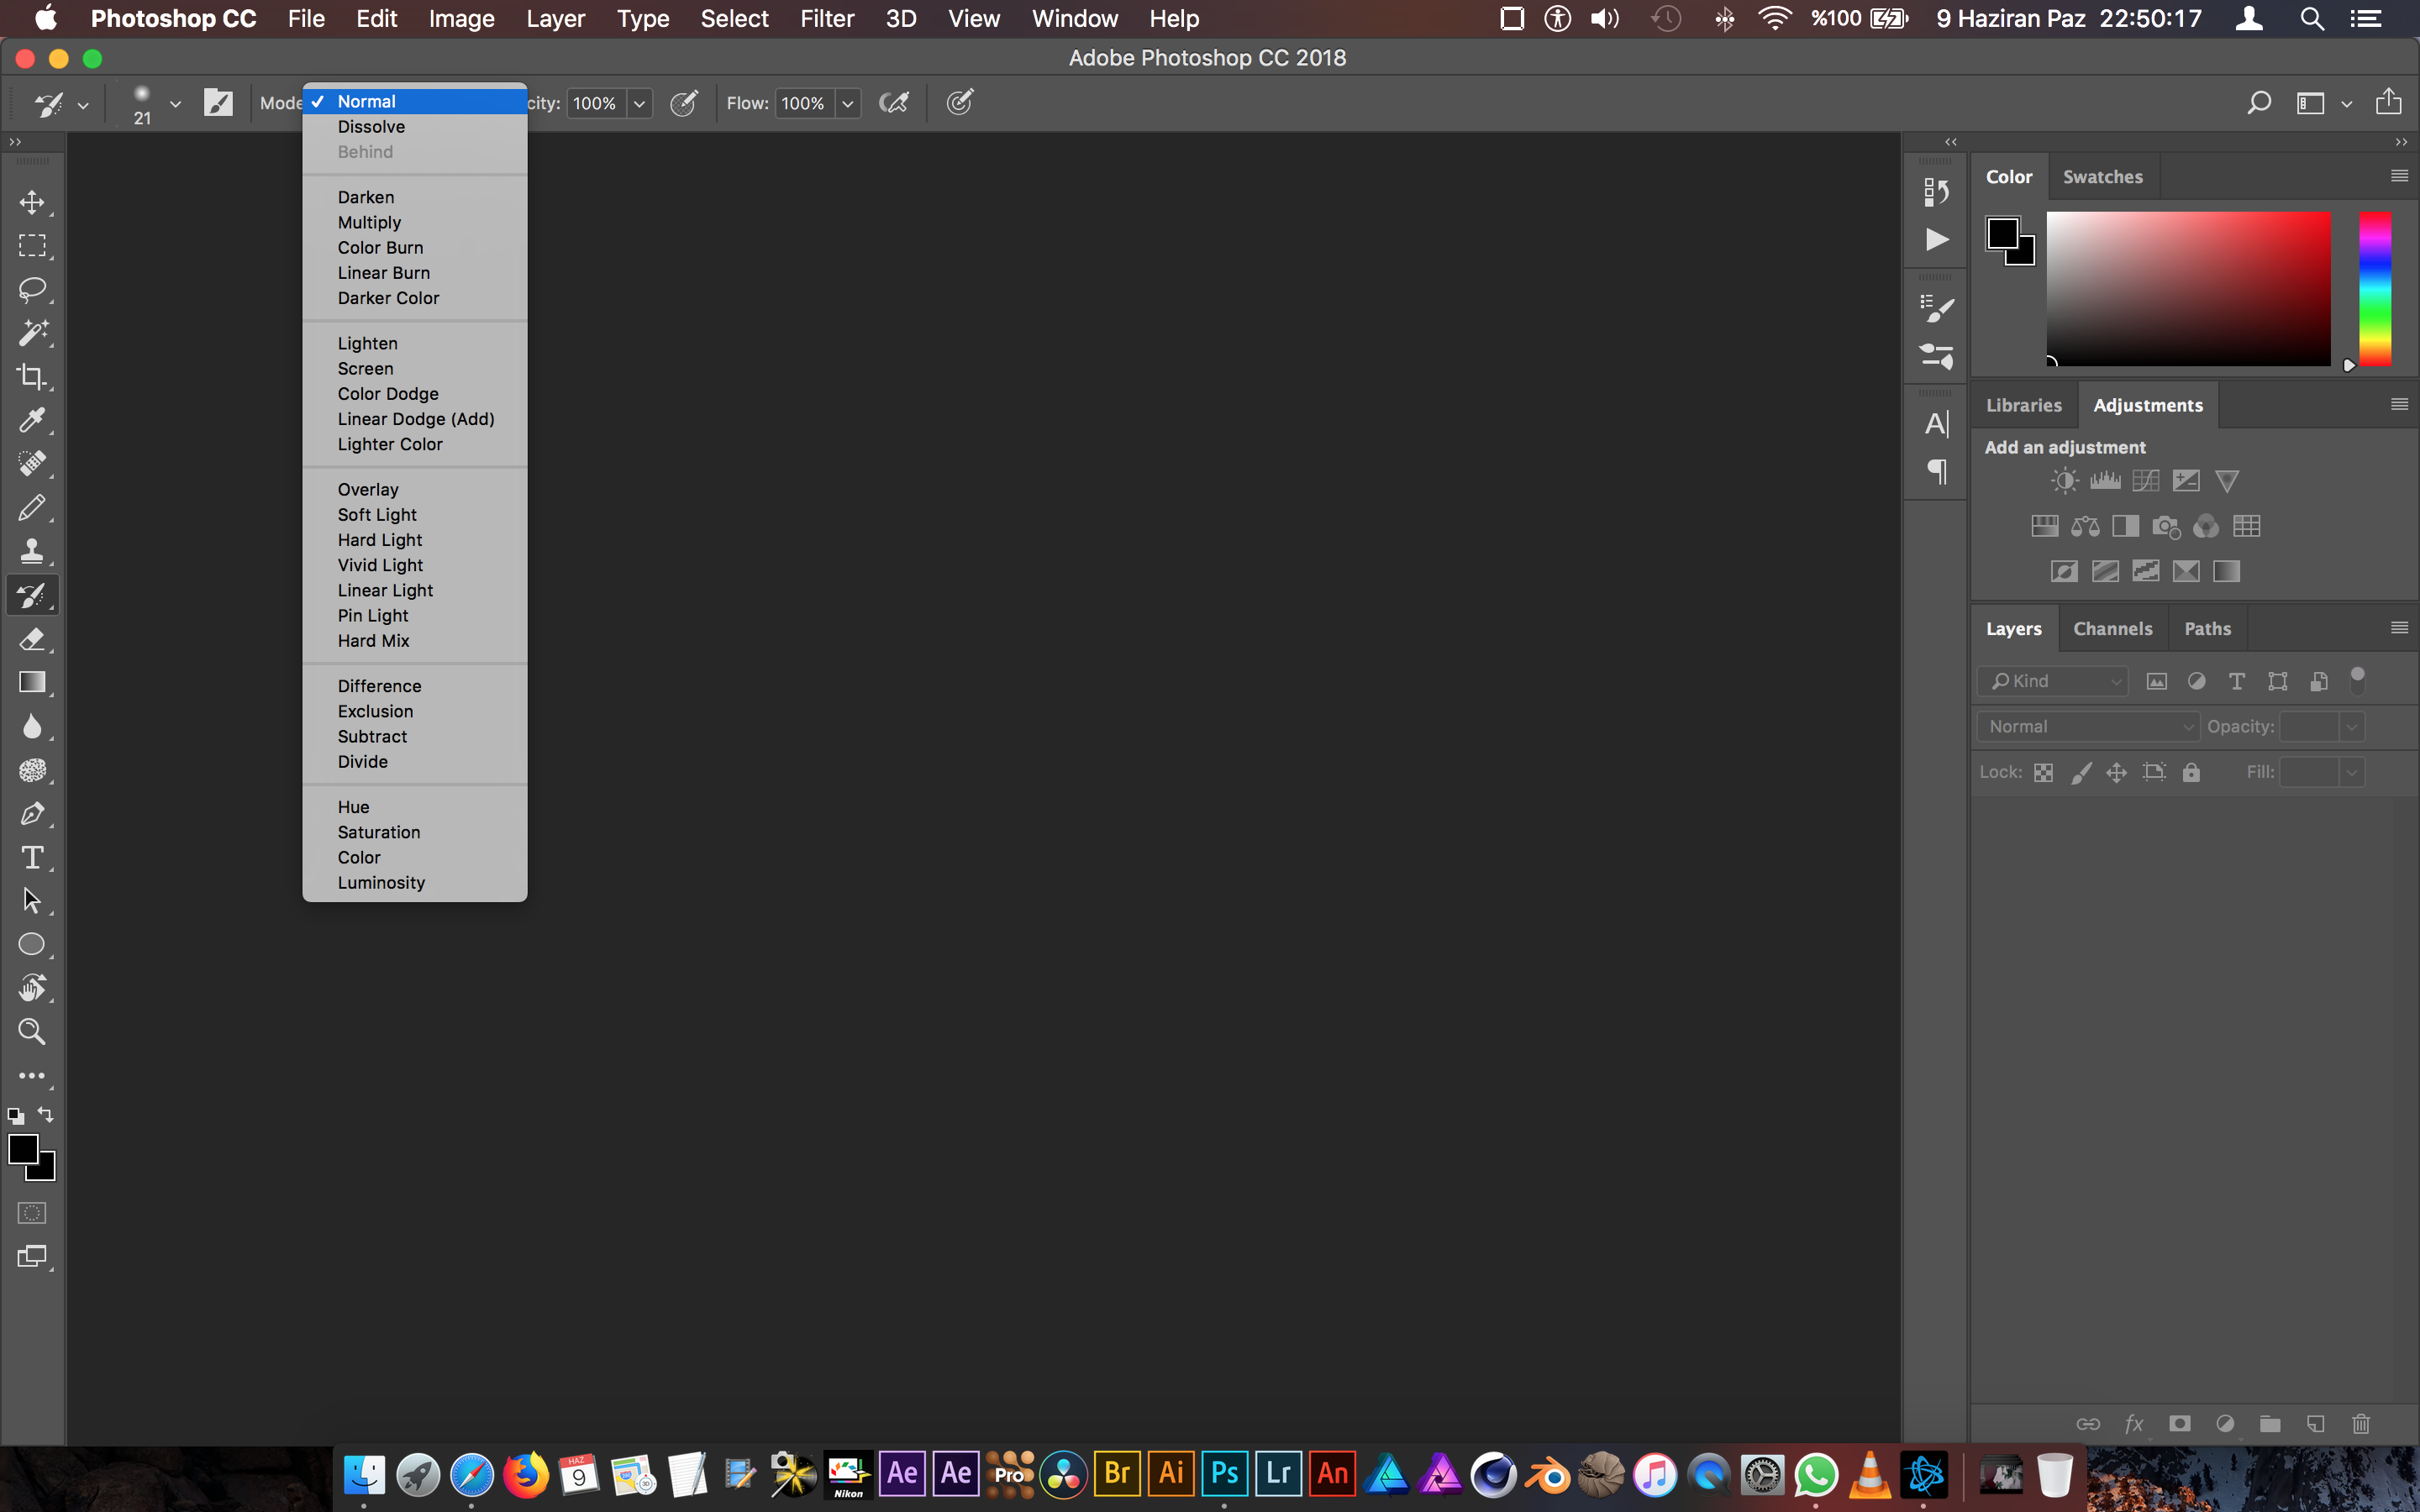Expand the Opacity slider dropdown
This screenshot has height=1512, width=2420.
640,103
